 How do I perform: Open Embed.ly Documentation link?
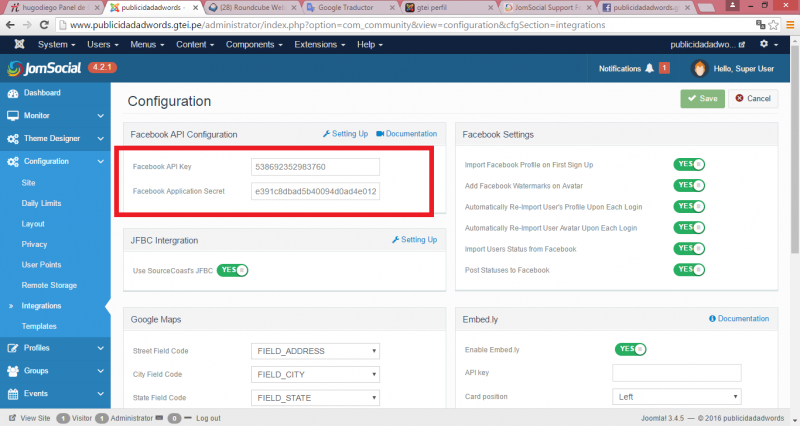pyautogui.click(x=739, y=318)
